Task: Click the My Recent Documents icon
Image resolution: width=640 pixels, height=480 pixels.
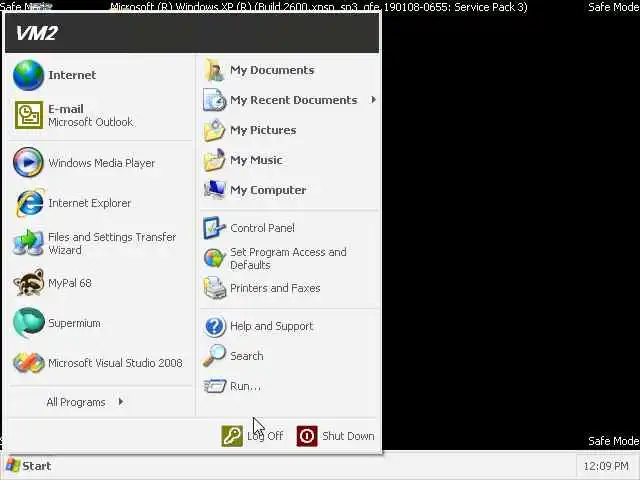Action: [215, 100]
